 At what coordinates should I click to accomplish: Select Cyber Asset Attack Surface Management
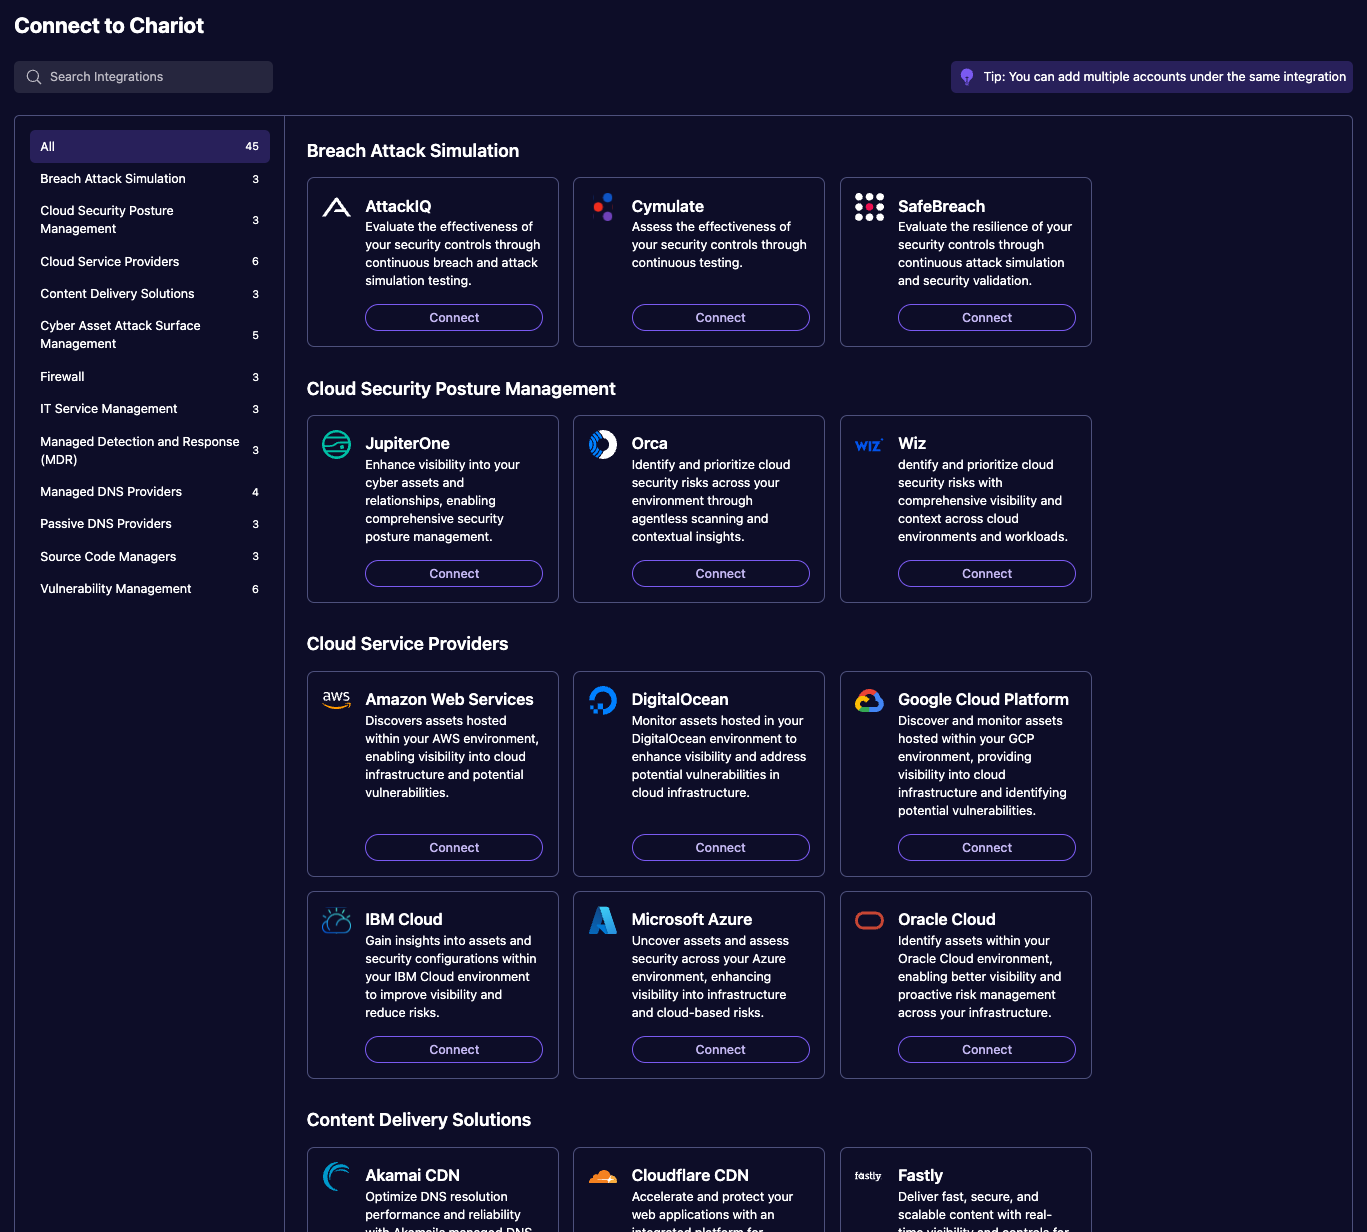150,335
